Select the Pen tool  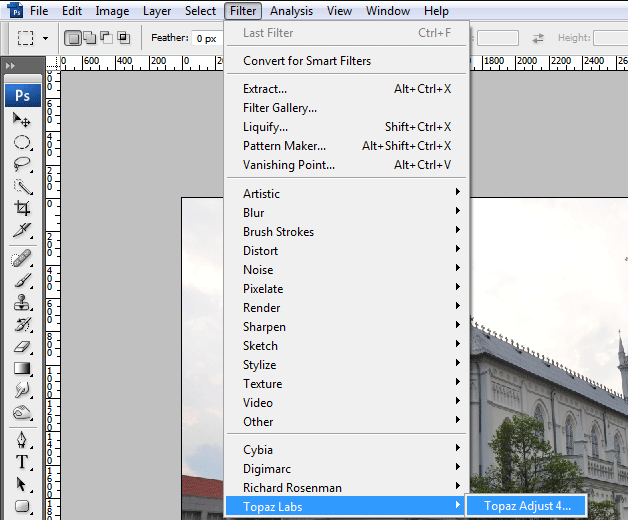[x=22, y=439]
